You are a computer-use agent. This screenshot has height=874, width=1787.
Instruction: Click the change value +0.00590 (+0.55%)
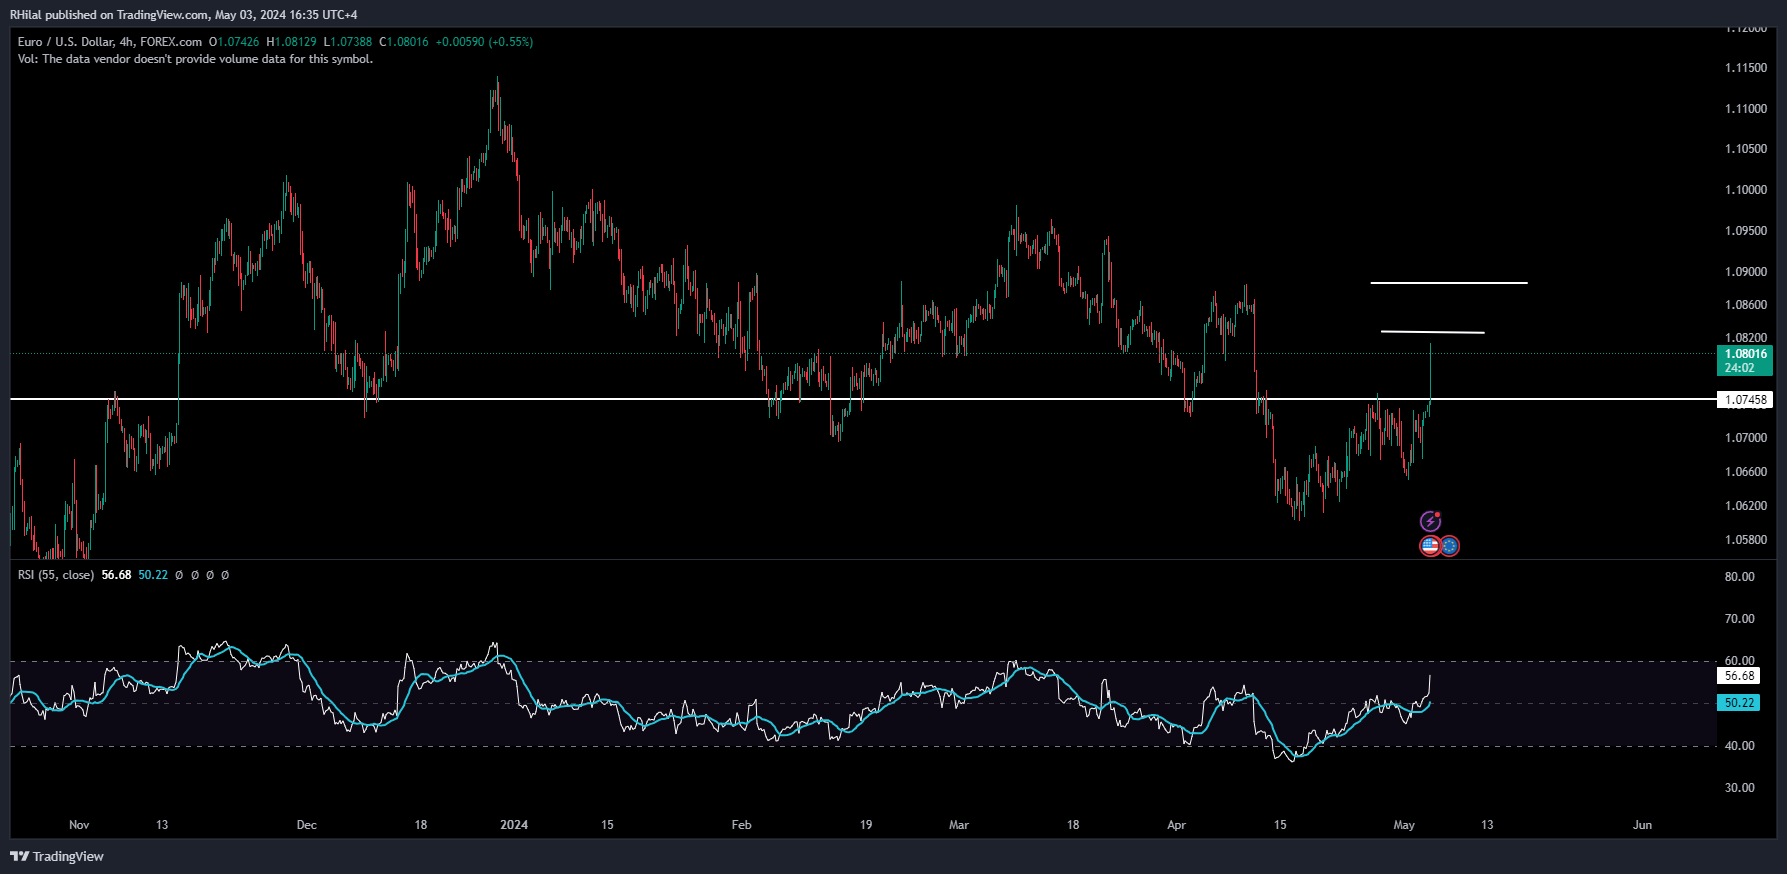tap(484, 42)
